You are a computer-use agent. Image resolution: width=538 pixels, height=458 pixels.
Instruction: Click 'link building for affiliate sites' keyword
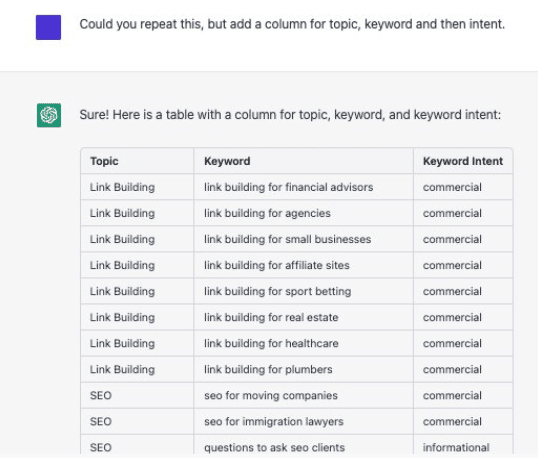277,265
